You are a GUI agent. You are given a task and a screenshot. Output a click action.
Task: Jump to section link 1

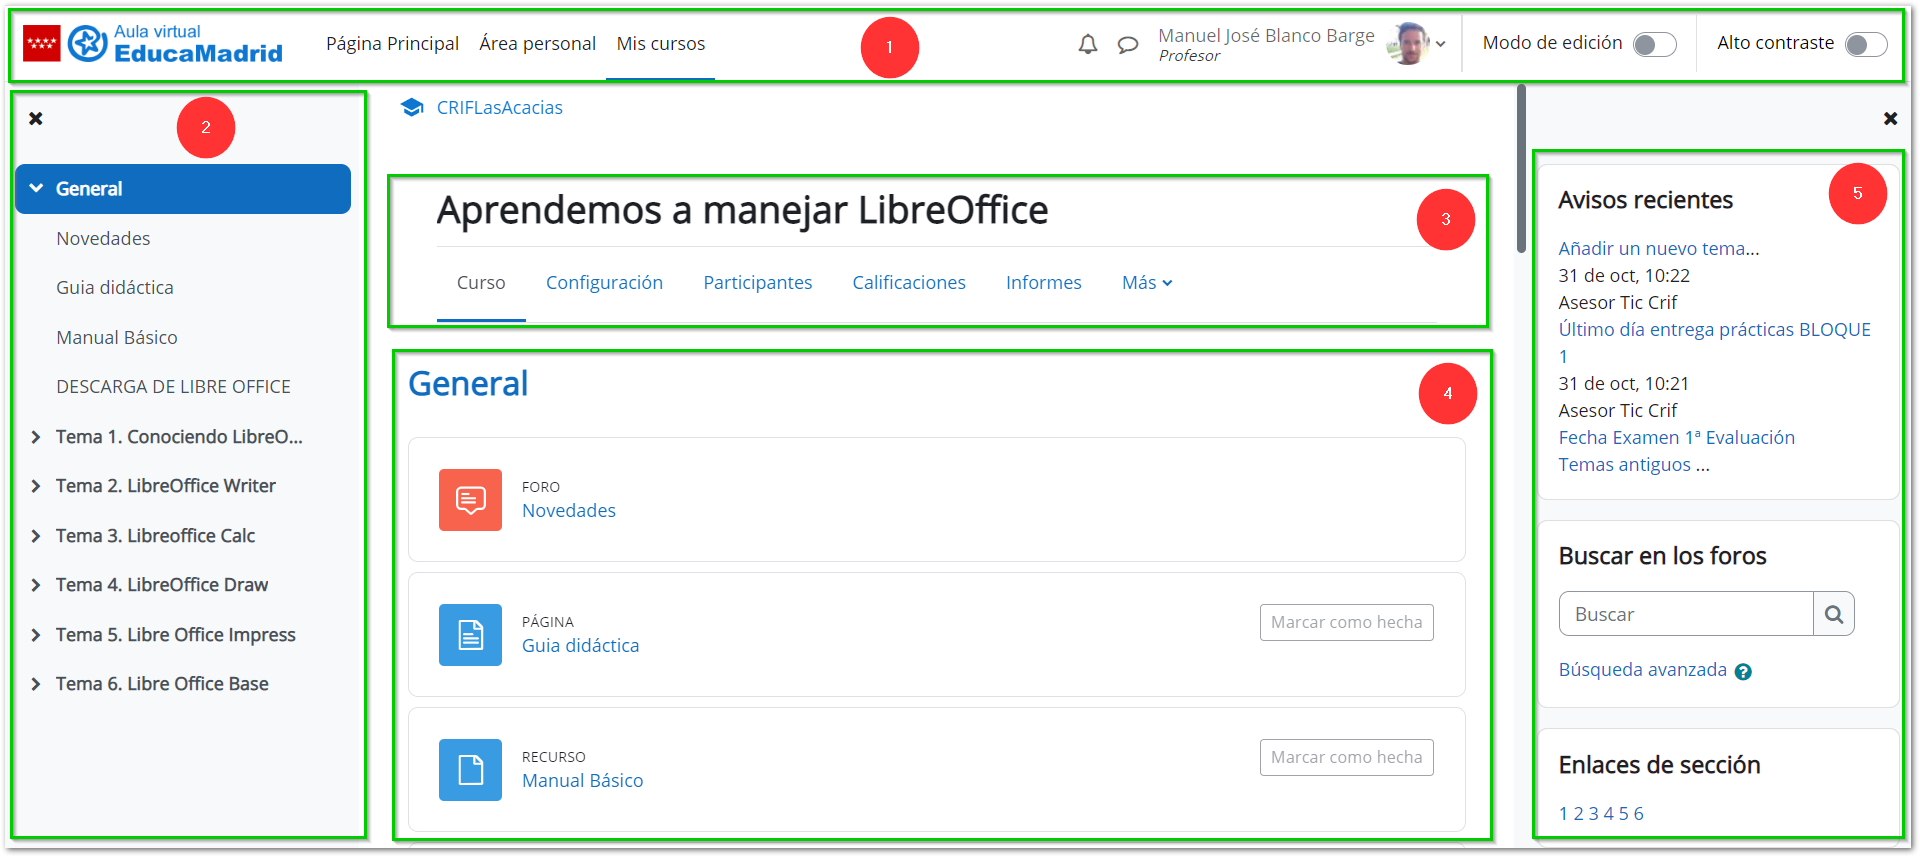[x=1563, y=814]
